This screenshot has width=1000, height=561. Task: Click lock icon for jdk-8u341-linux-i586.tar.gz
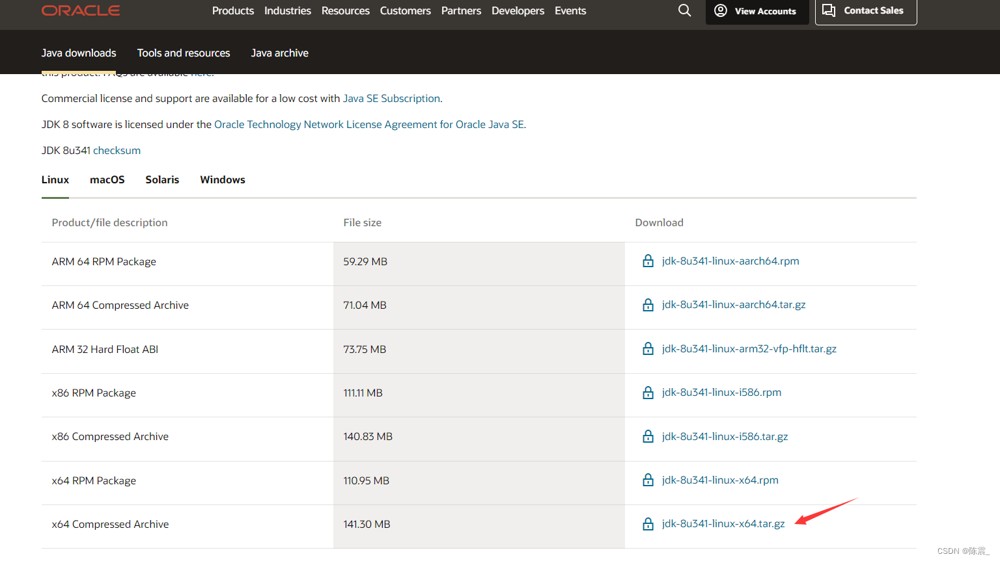tap(648, 436)
